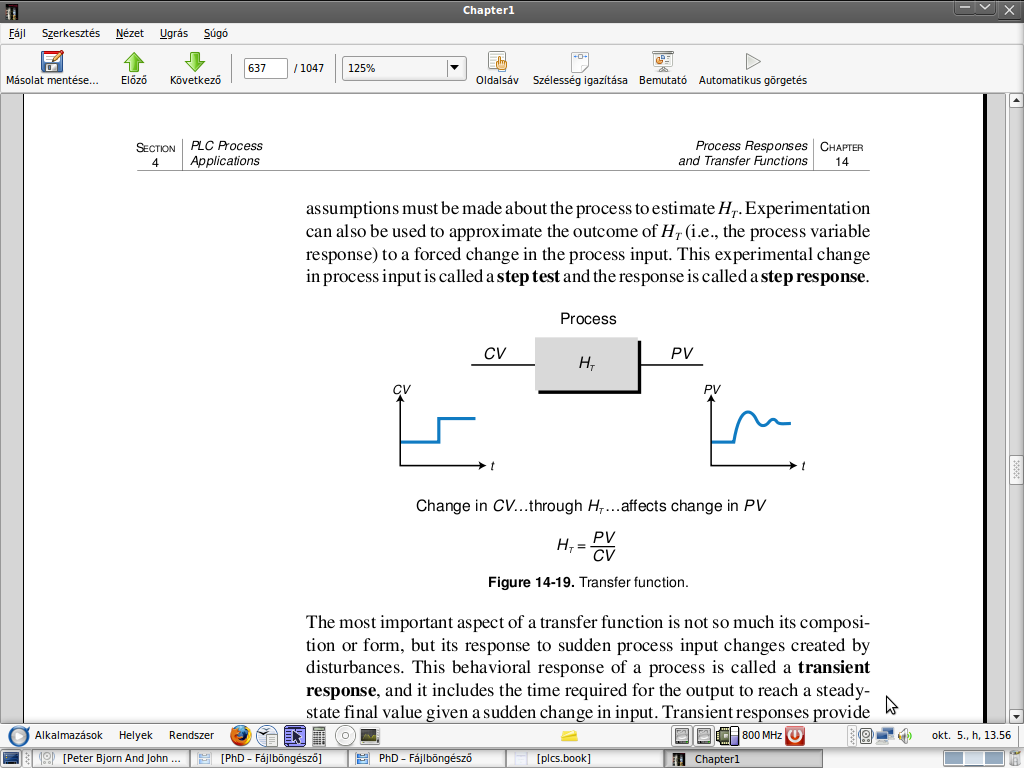
Task: Click the first drive monitor applet icon
Action: pyautogui.click(x=681, y=736)
